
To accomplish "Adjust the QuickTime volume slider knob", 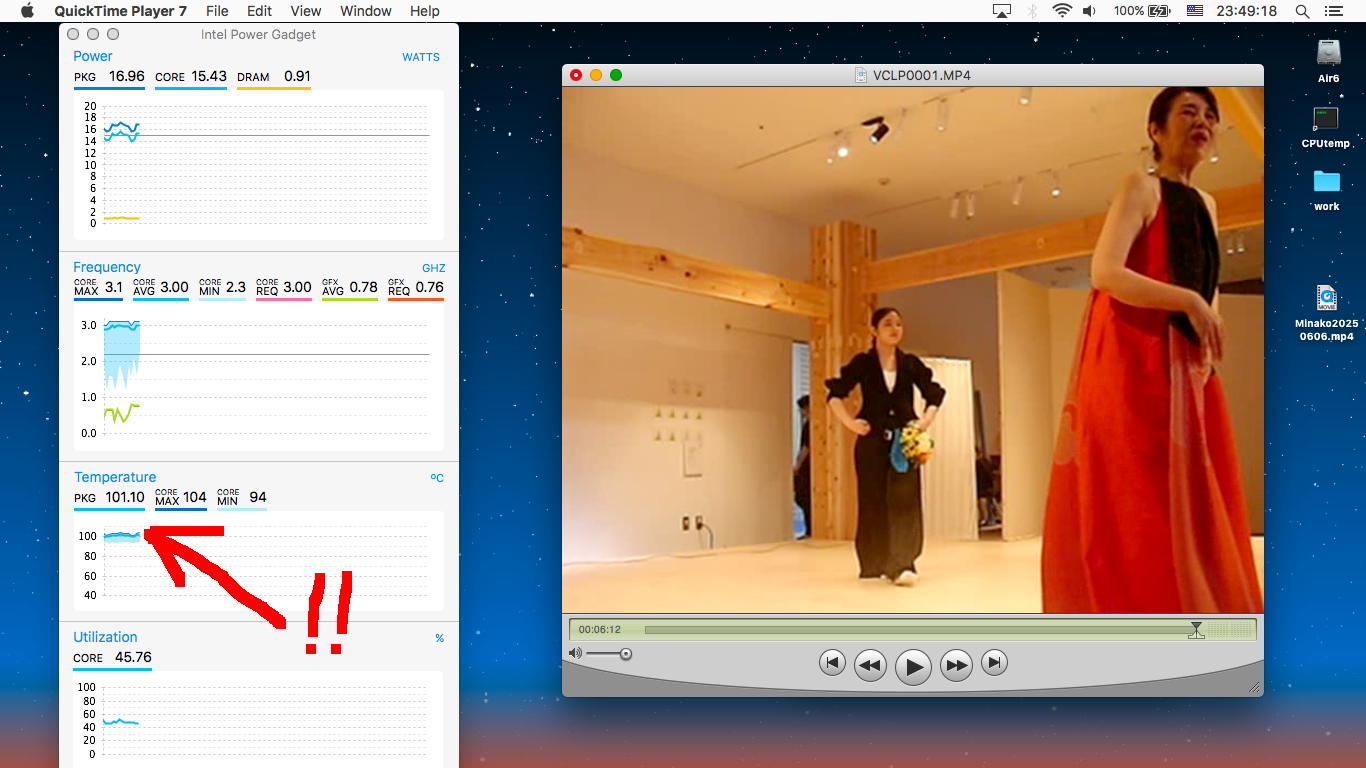I will (x=626, y=654).
